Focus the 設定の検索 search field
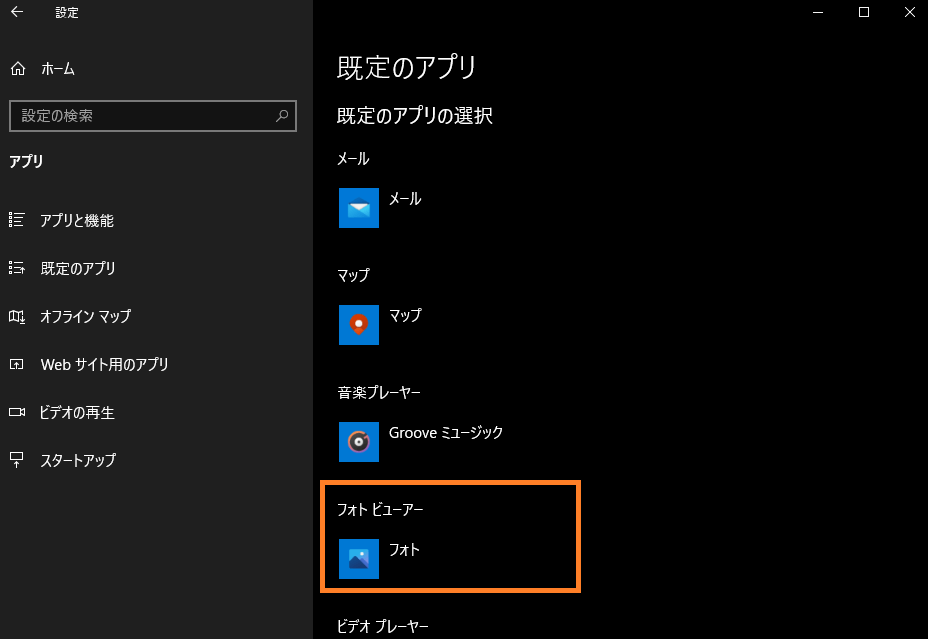The height and width of the screenshot is (639, 928). [153, 116]
